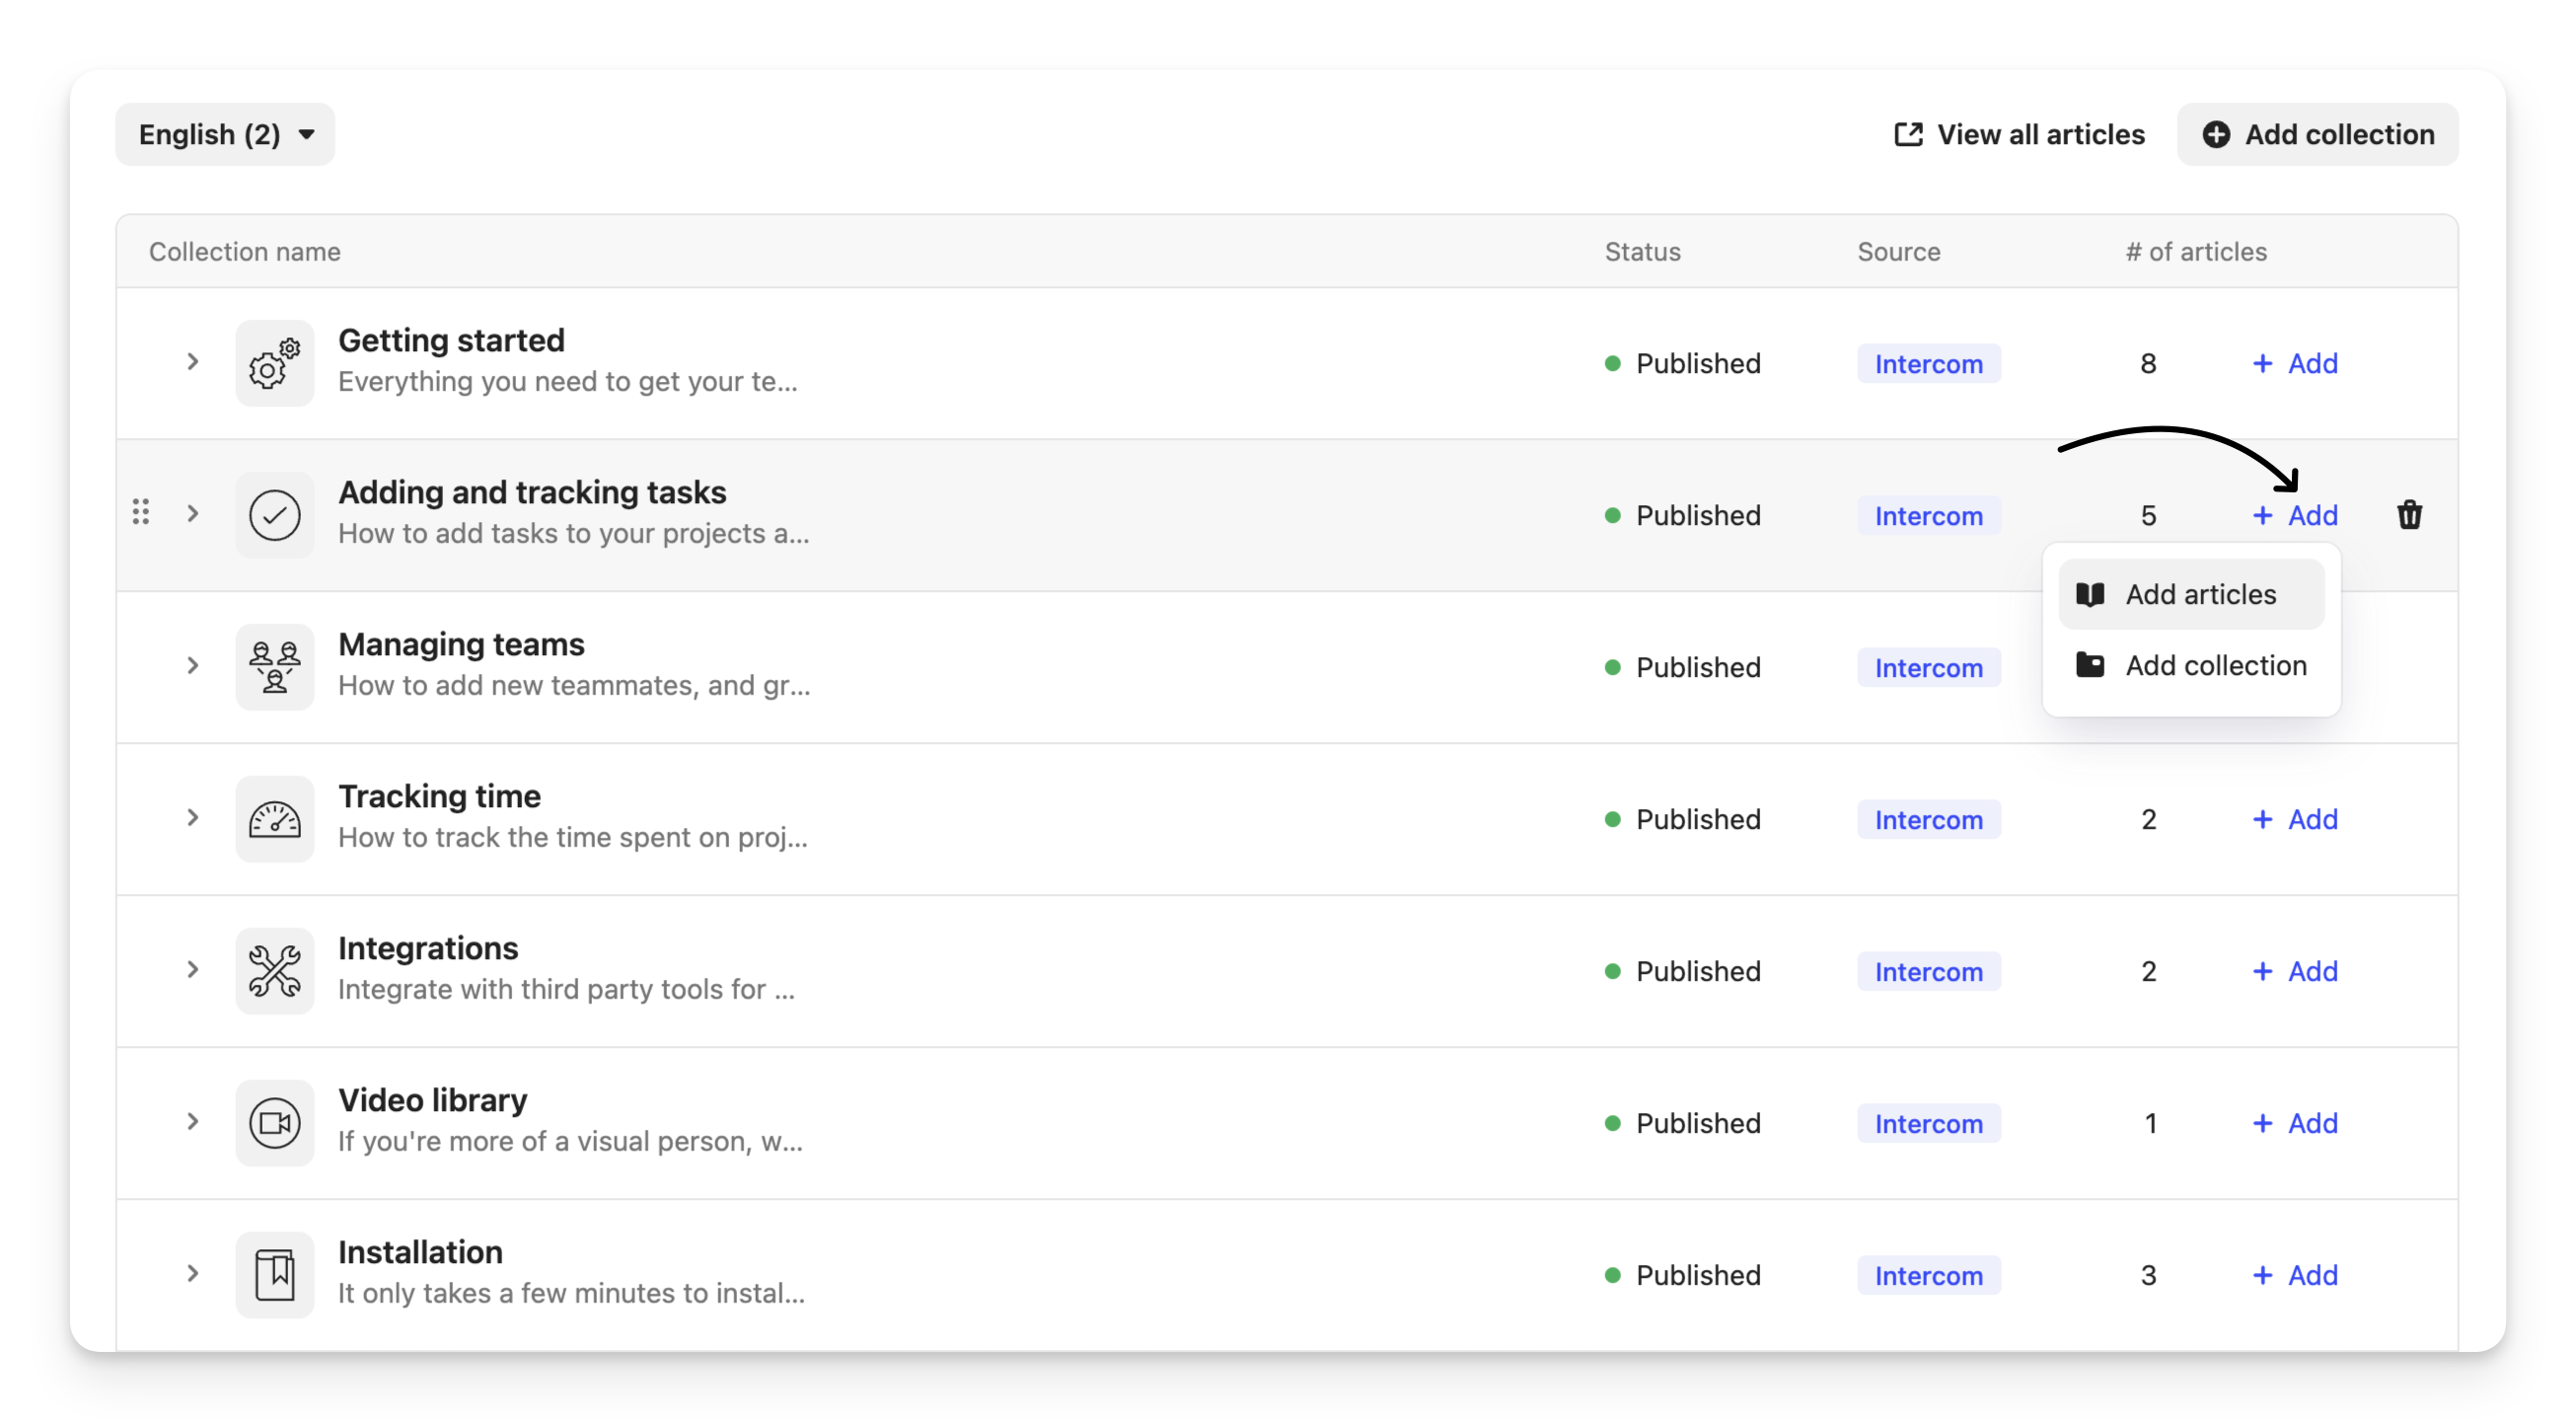Click the Installation bookmark icon
Viewport: 2576px width, 1422px height.
(x=274, y=1275)
